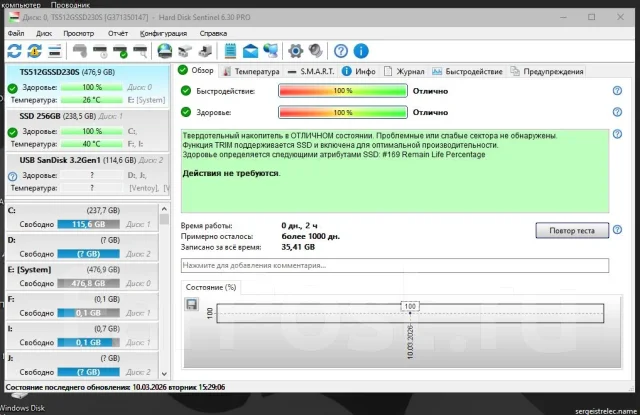Image resolution: width=640 pixels, height=415 pixels.
Task: Open the Диск menu
Action: 44,33
